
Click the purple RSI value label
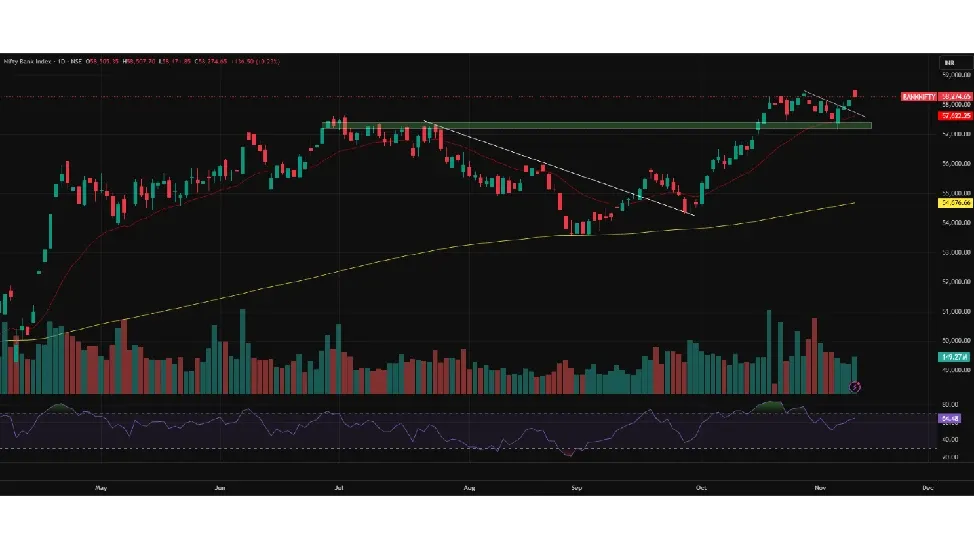[x=949, y=419]
